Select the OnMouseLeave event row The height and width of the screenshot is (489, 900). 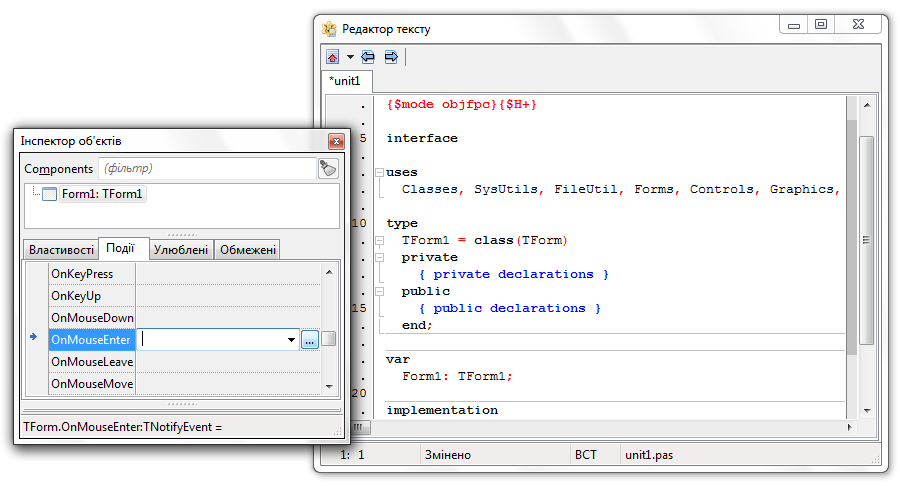tap(184, 362)
